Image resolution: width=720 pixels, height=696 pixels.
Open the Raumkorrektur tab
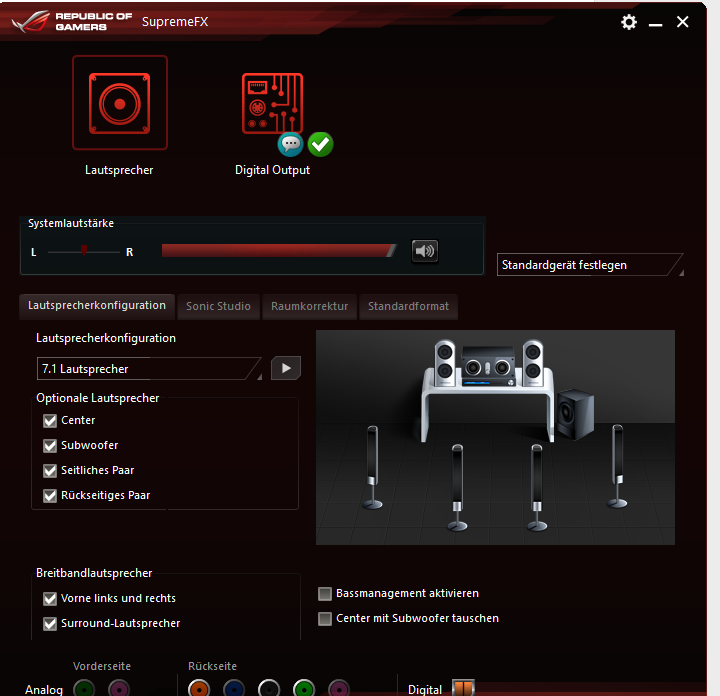coord(309,306)
